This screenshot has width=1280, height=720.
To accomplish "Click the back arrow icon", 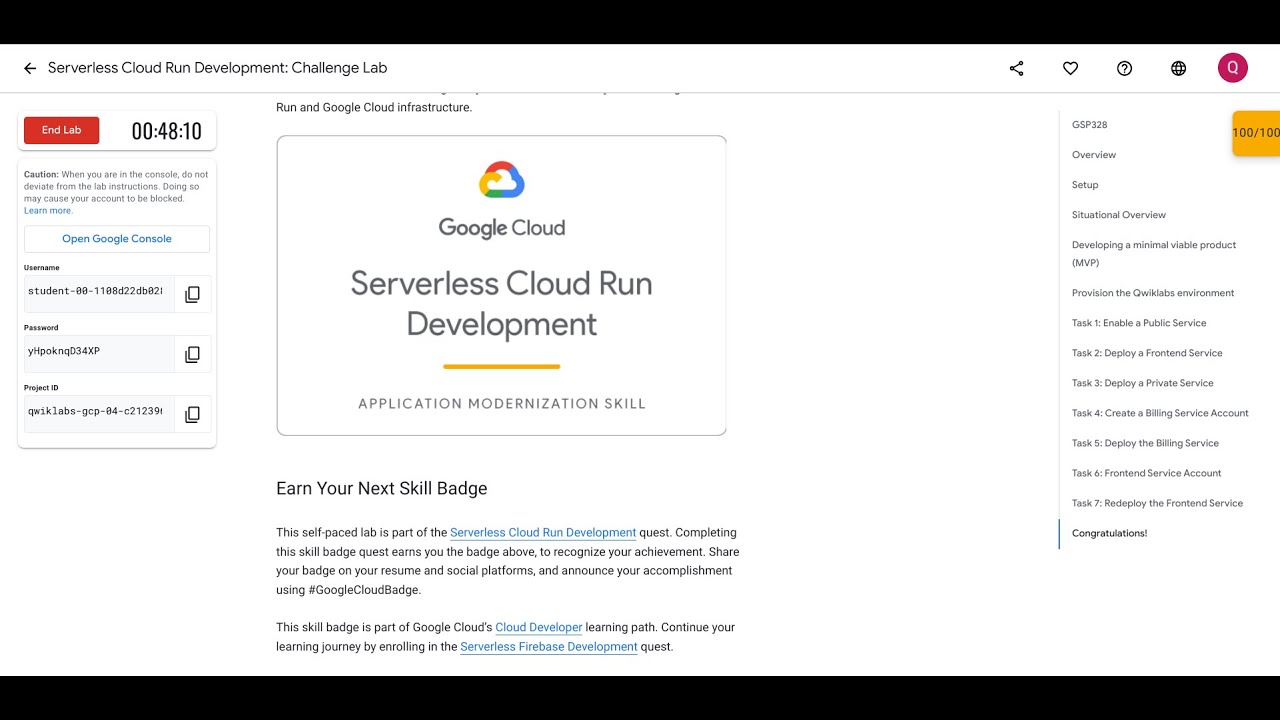I will pos(30,68).
